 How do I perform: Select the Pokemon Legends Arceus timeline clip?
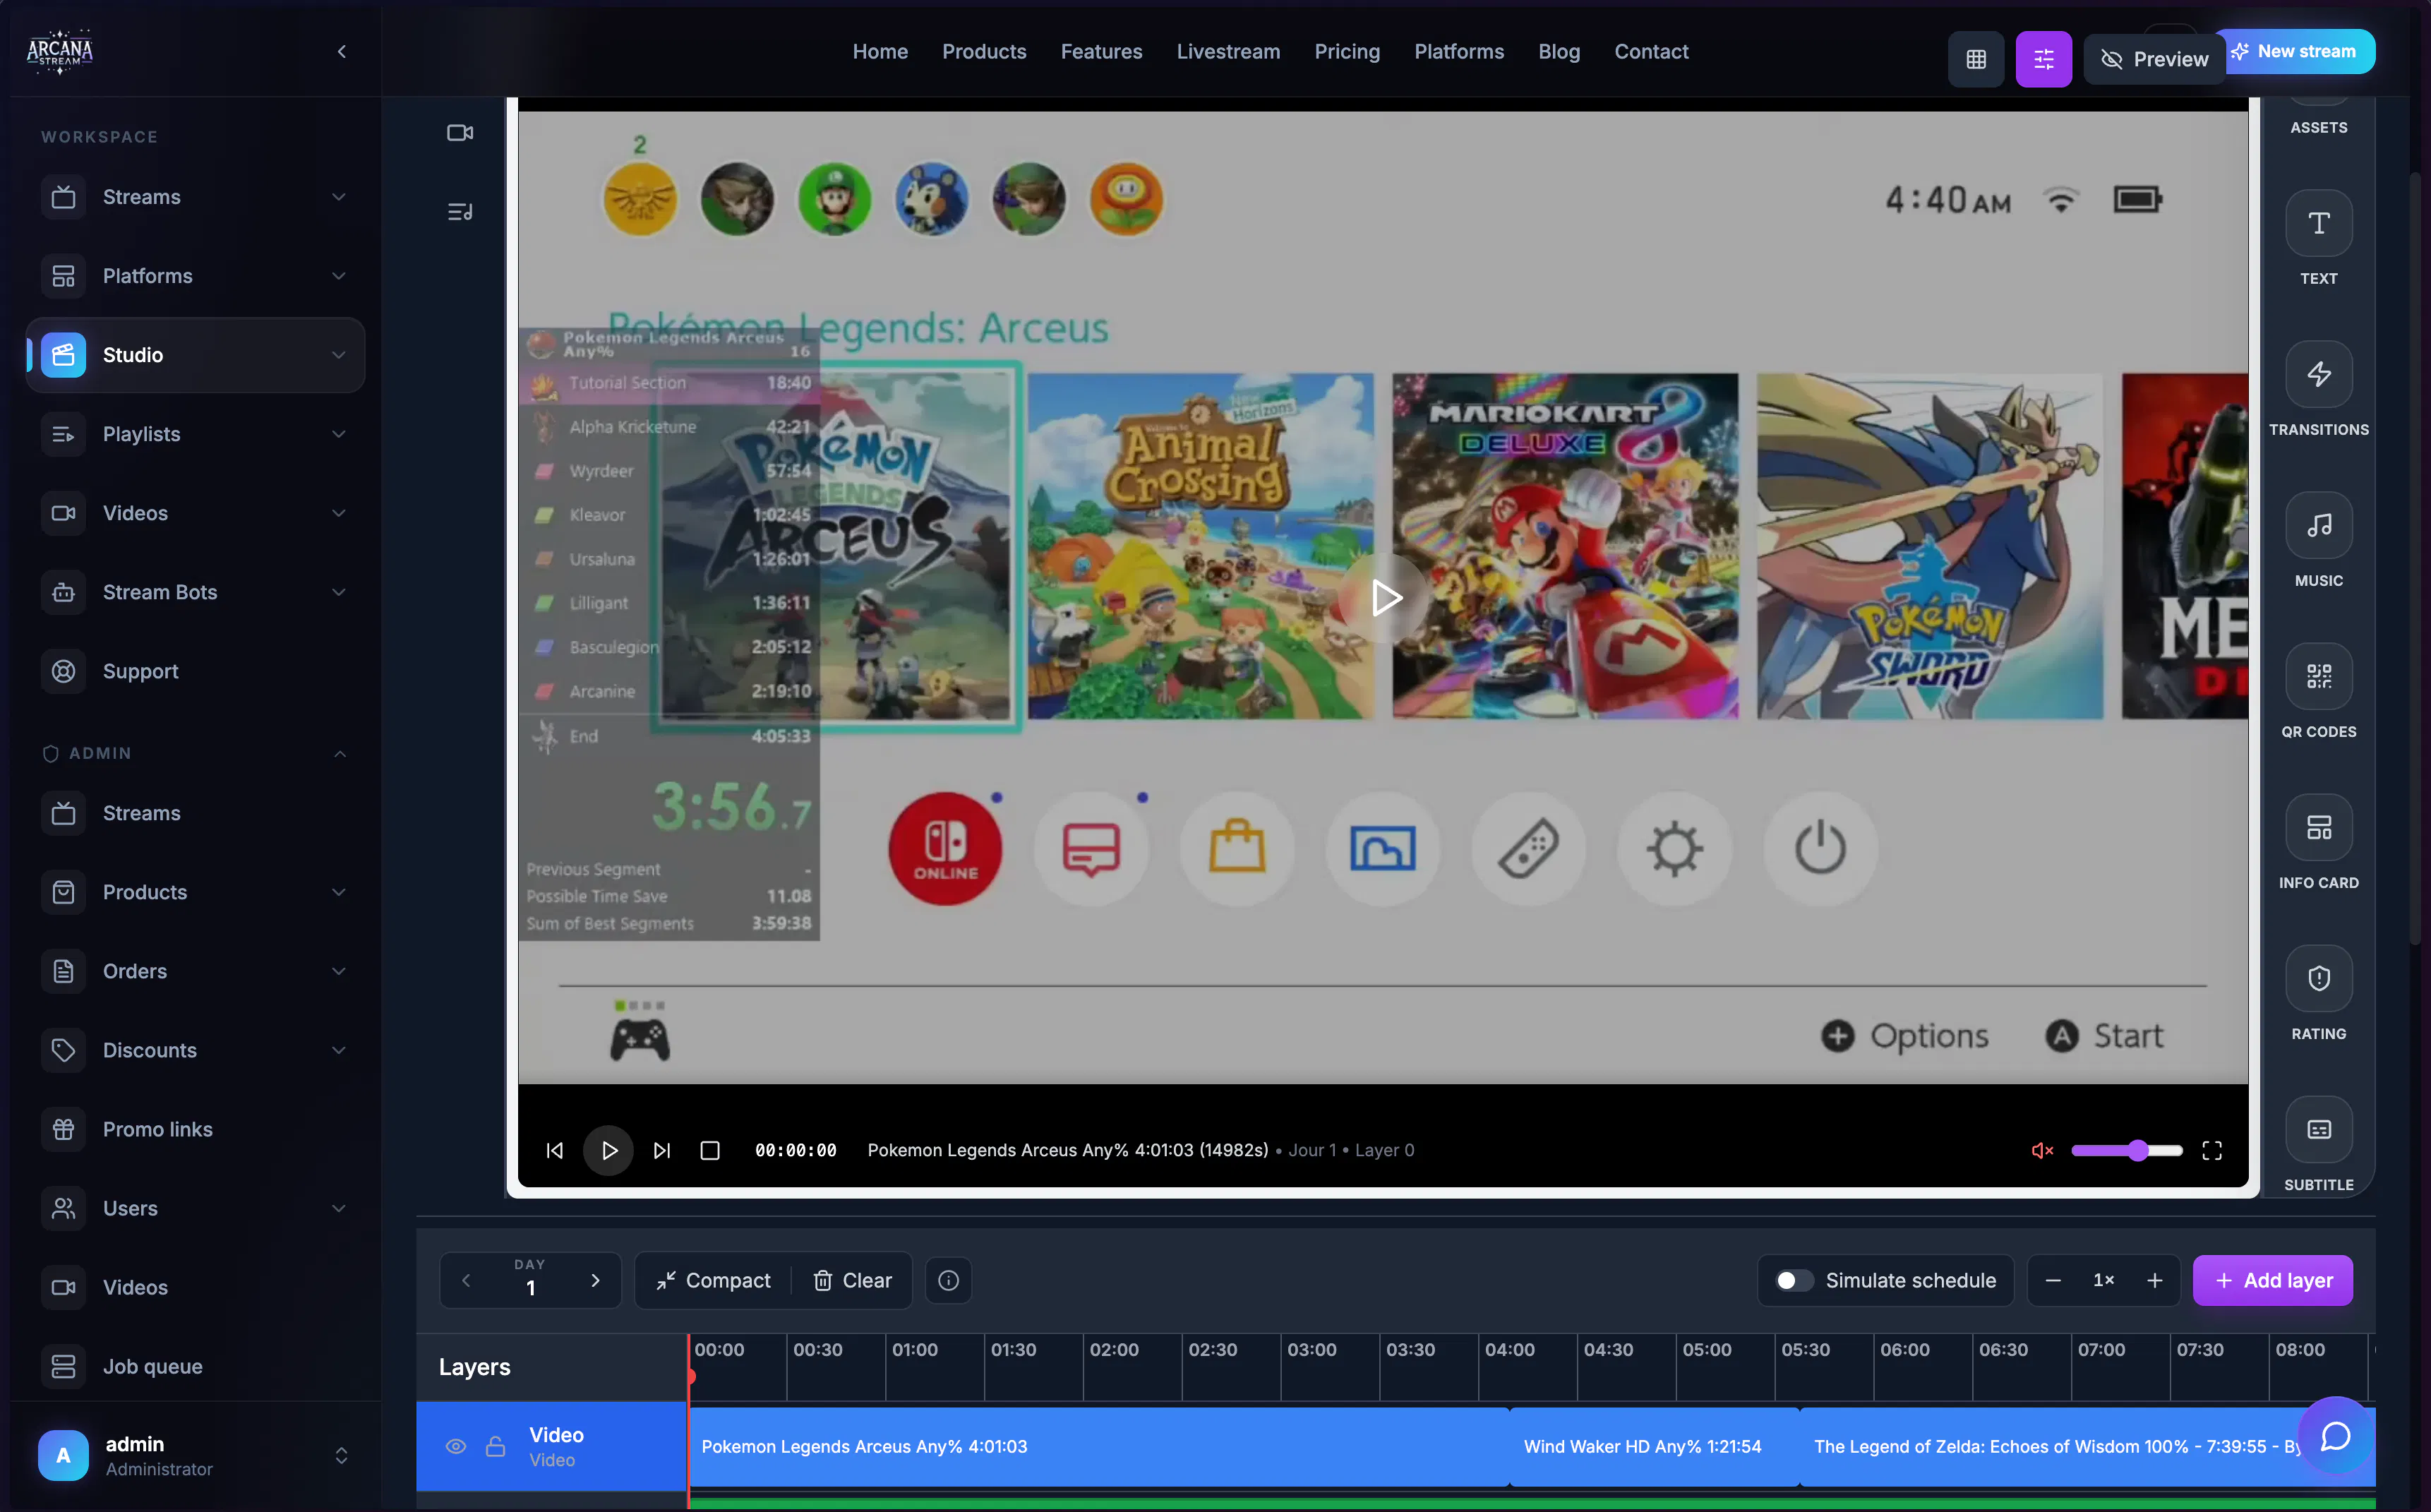[1099, 1446]
